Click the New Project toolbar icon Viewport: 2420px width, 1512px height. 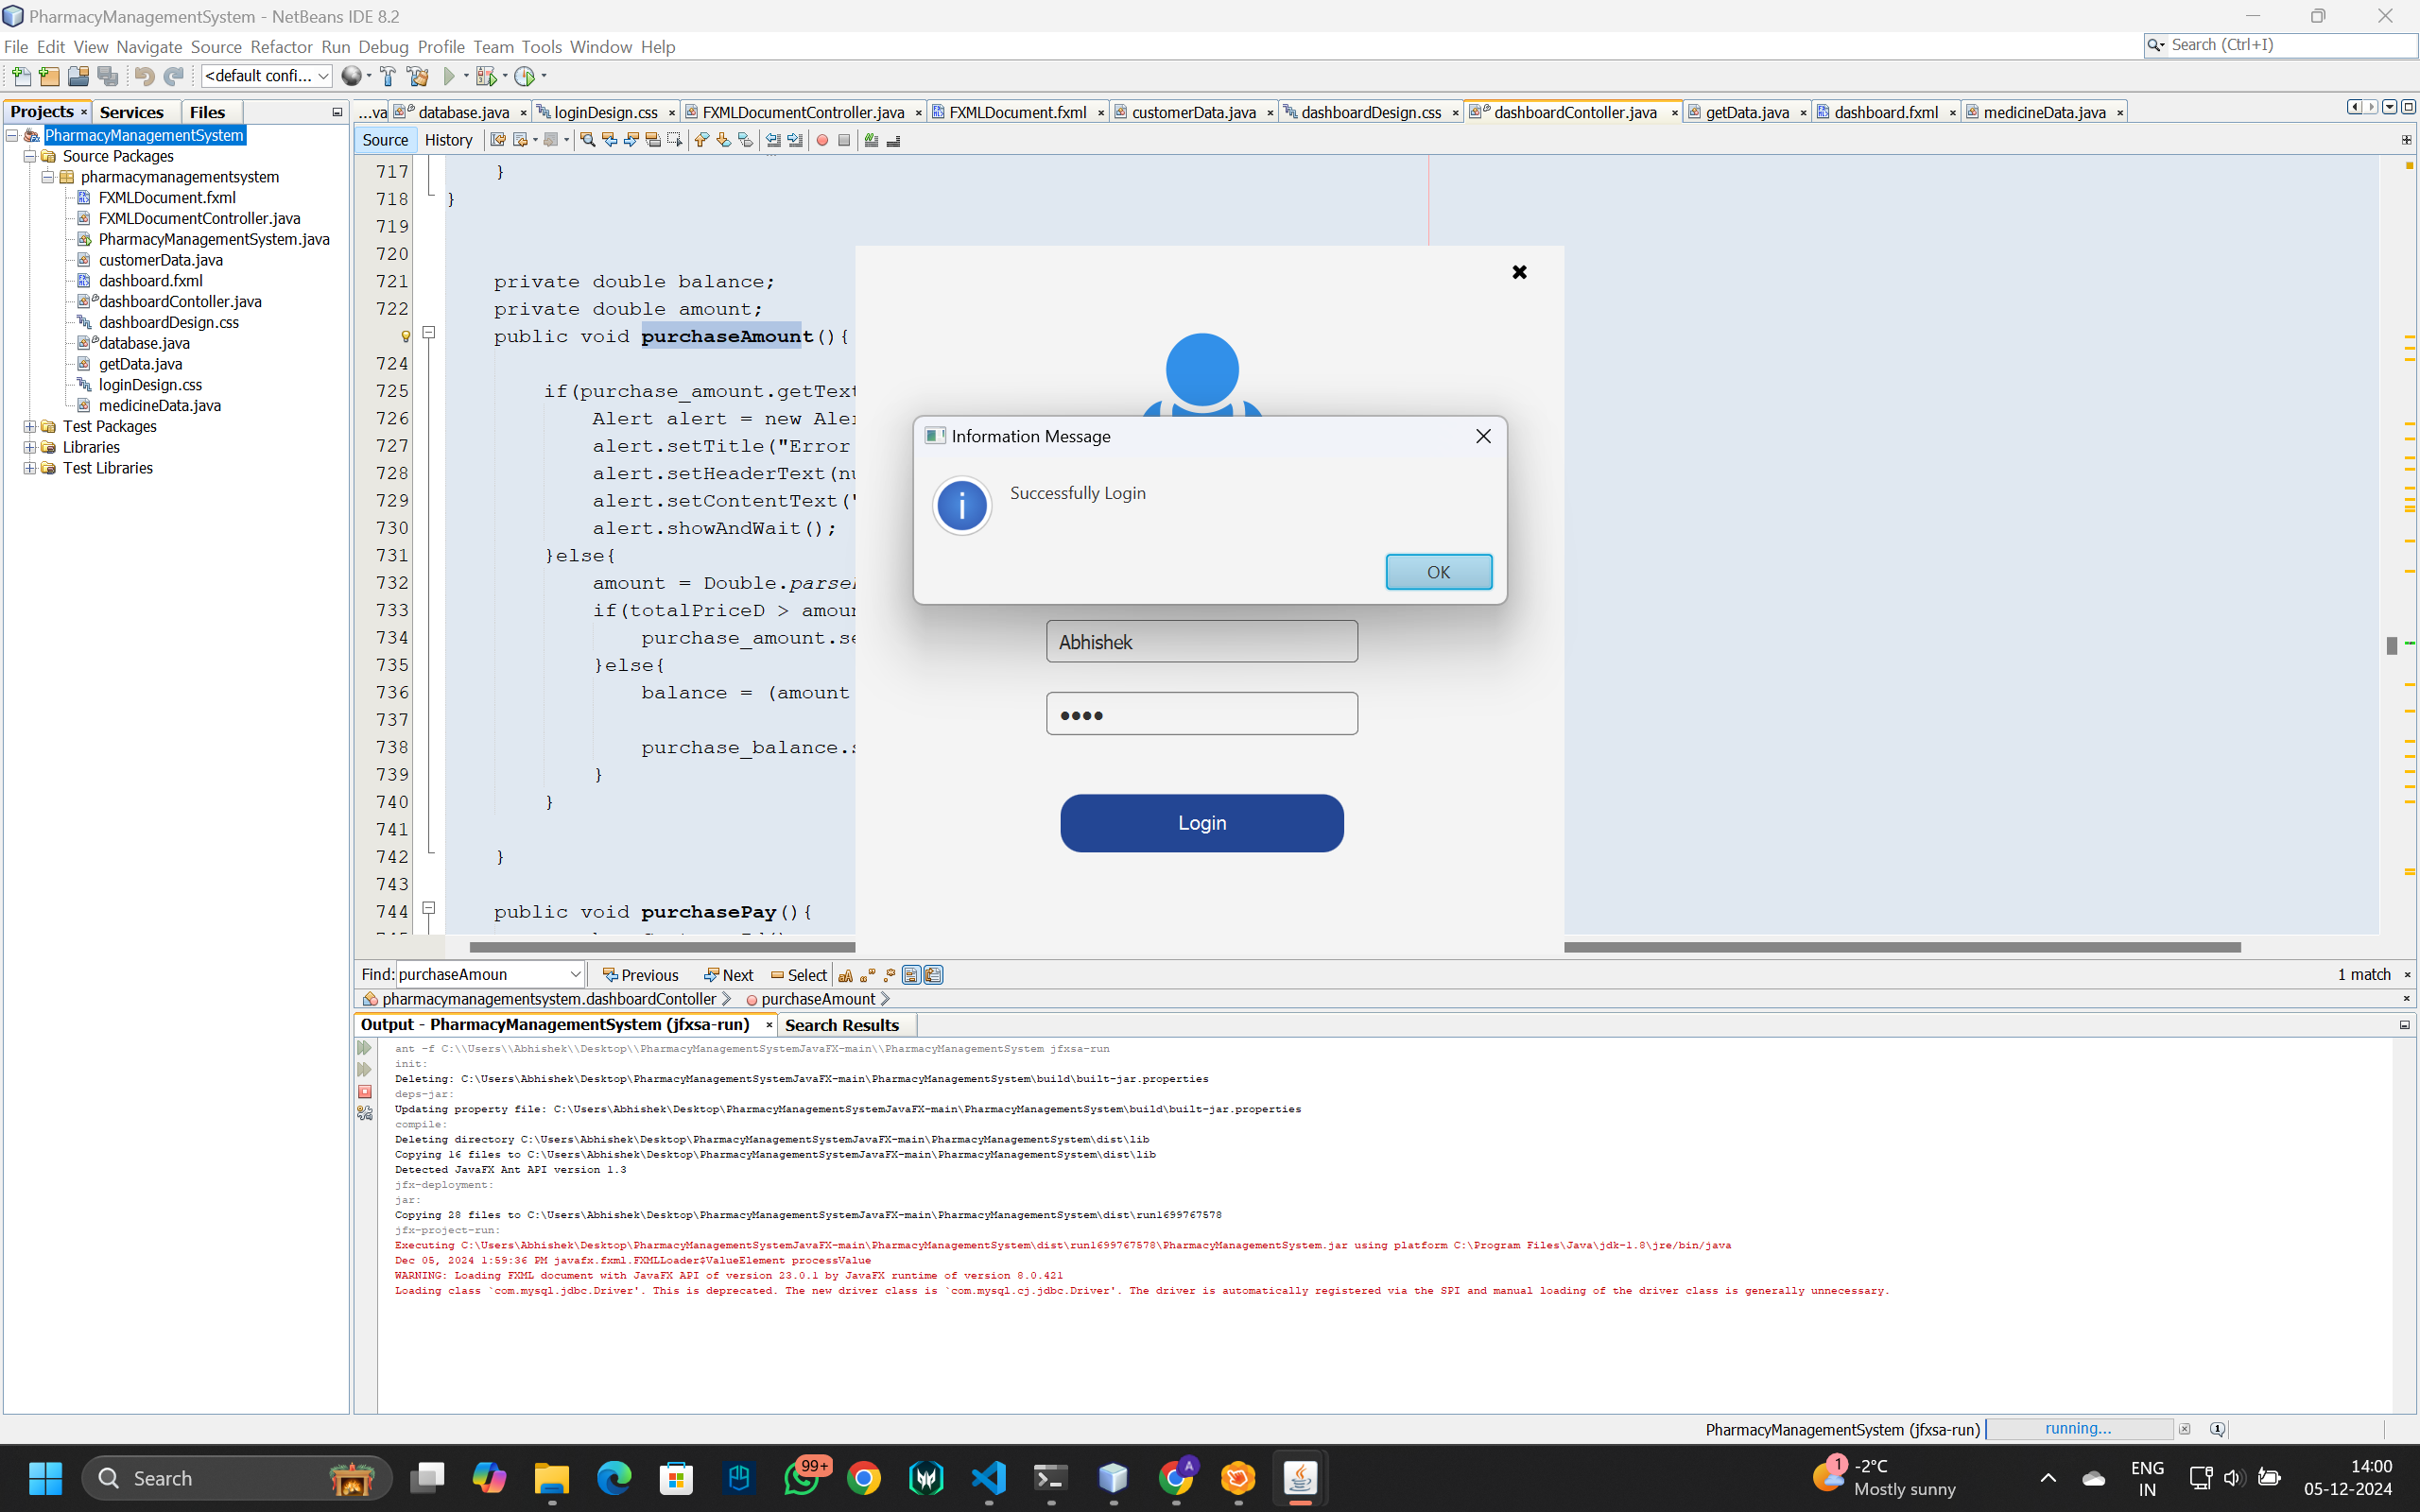(49, 76)
